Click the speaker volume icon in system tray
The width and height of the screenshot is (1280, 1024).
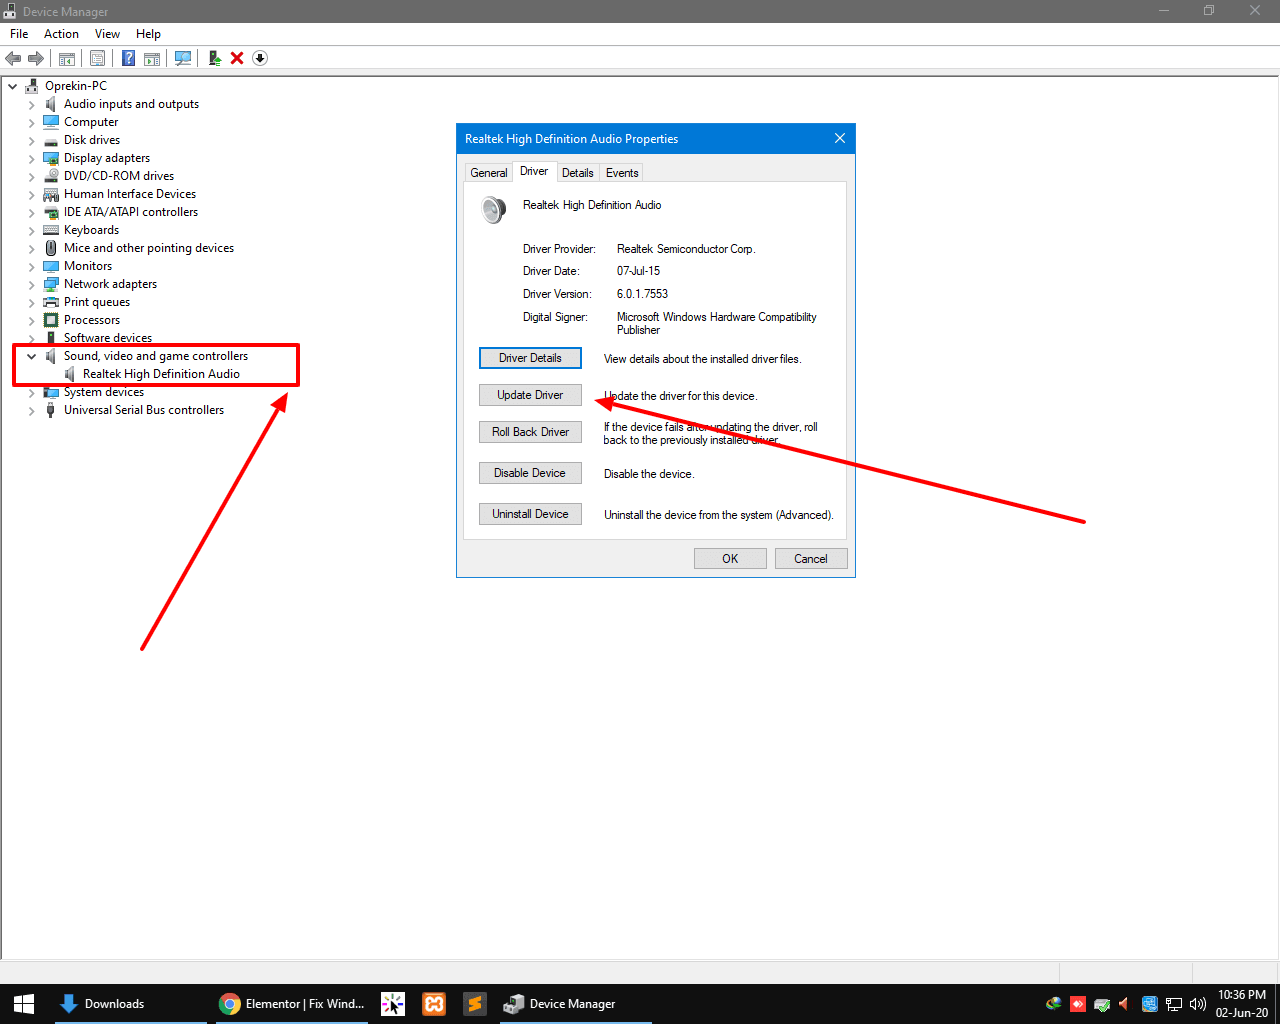tap(1198, 1004)
